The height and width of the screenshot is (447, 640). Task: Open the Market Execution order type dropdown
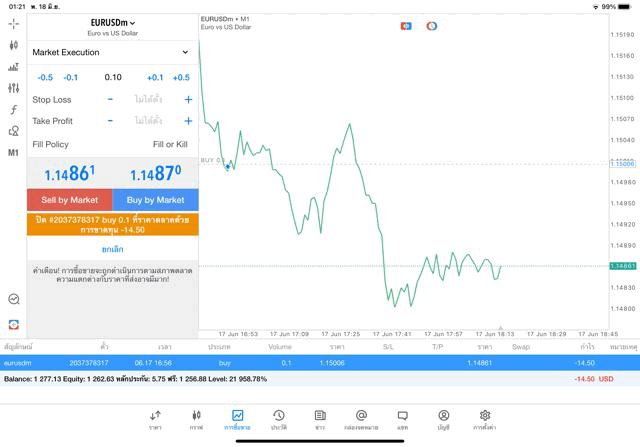click(x=110, y=52)
